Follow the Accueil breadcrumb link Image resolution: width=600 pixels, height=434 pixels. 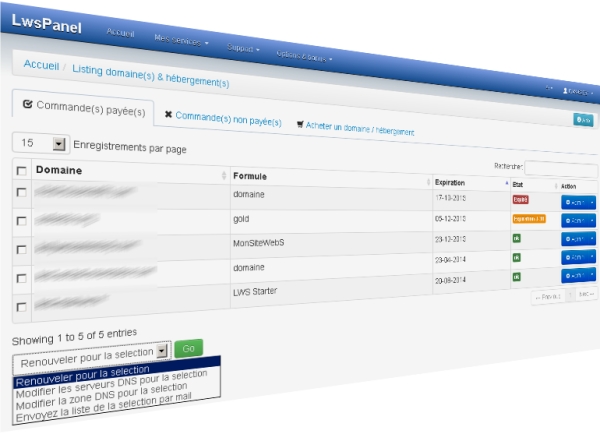point(40,65)
